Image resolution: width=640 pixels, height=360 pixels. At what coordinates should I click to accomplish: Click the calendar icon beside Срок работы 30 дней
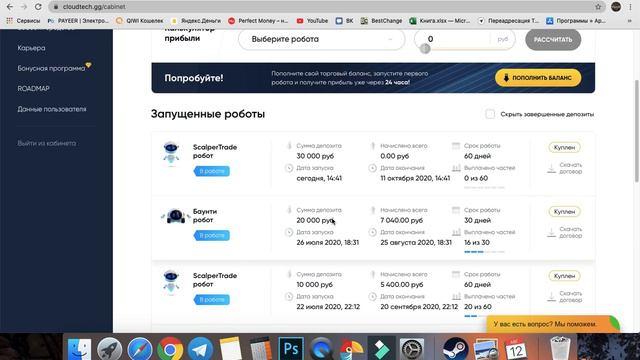tap(456, 210)
